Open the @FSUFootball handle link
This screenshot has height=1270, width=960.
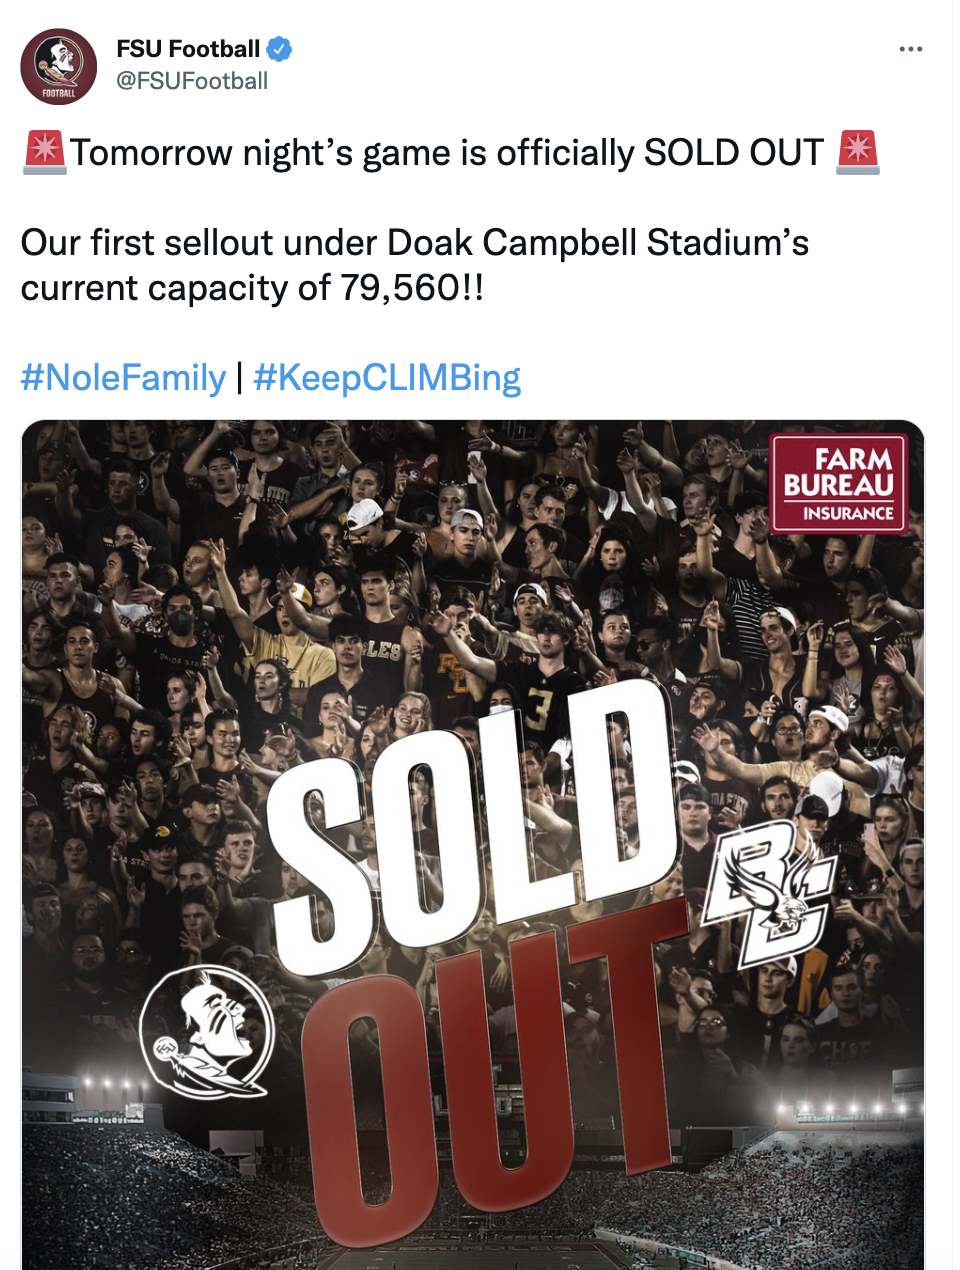pyautogui.click(x=192, y=81)
